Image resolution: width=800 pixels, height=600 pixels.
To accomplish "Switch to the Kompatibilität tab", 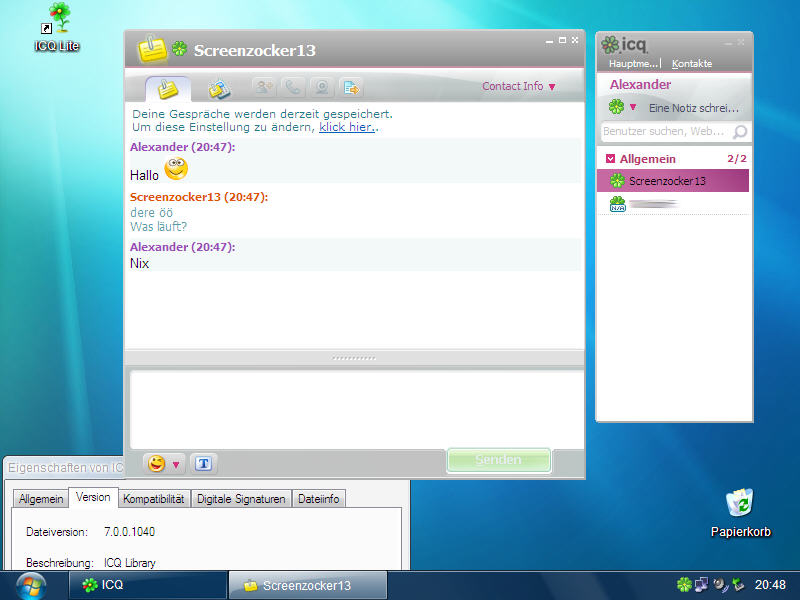I will point(154,498).
